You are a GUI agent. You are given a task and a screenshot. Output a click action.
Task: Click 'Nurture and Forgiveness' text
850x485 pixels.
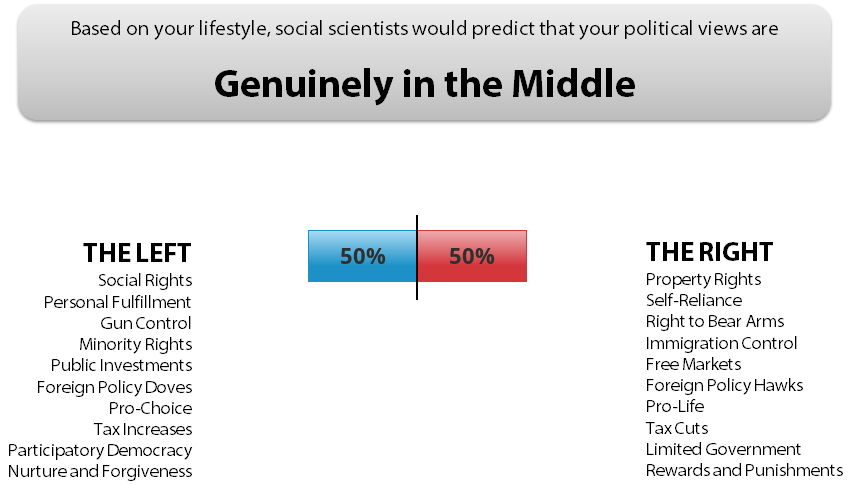point(100,471)
